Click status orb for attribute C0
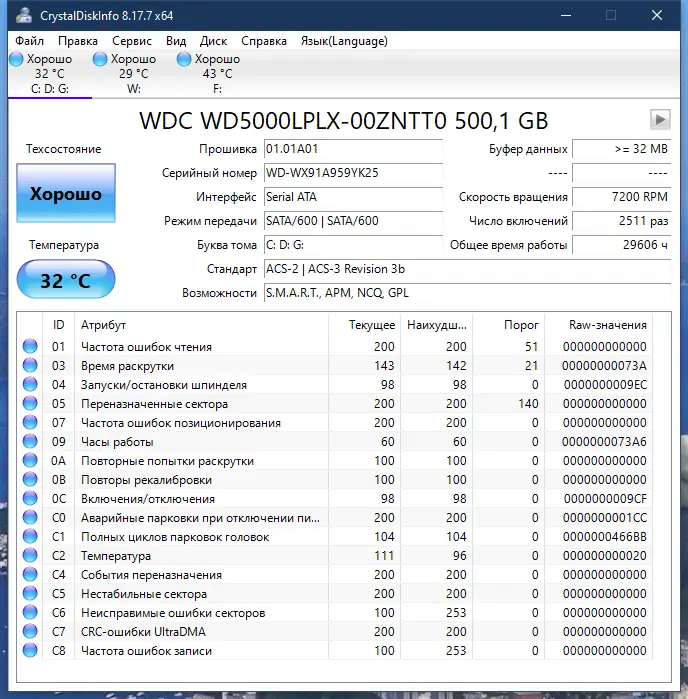 coord(30,517)
